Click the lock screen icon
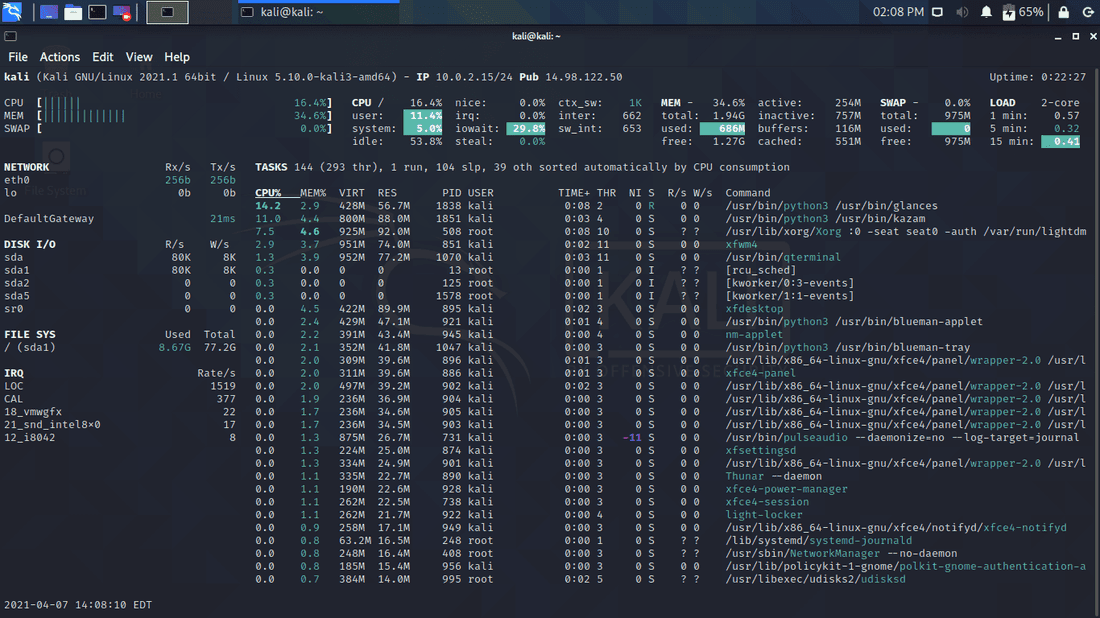Screen dimensions: 1100x618 tap(1062, 12)
